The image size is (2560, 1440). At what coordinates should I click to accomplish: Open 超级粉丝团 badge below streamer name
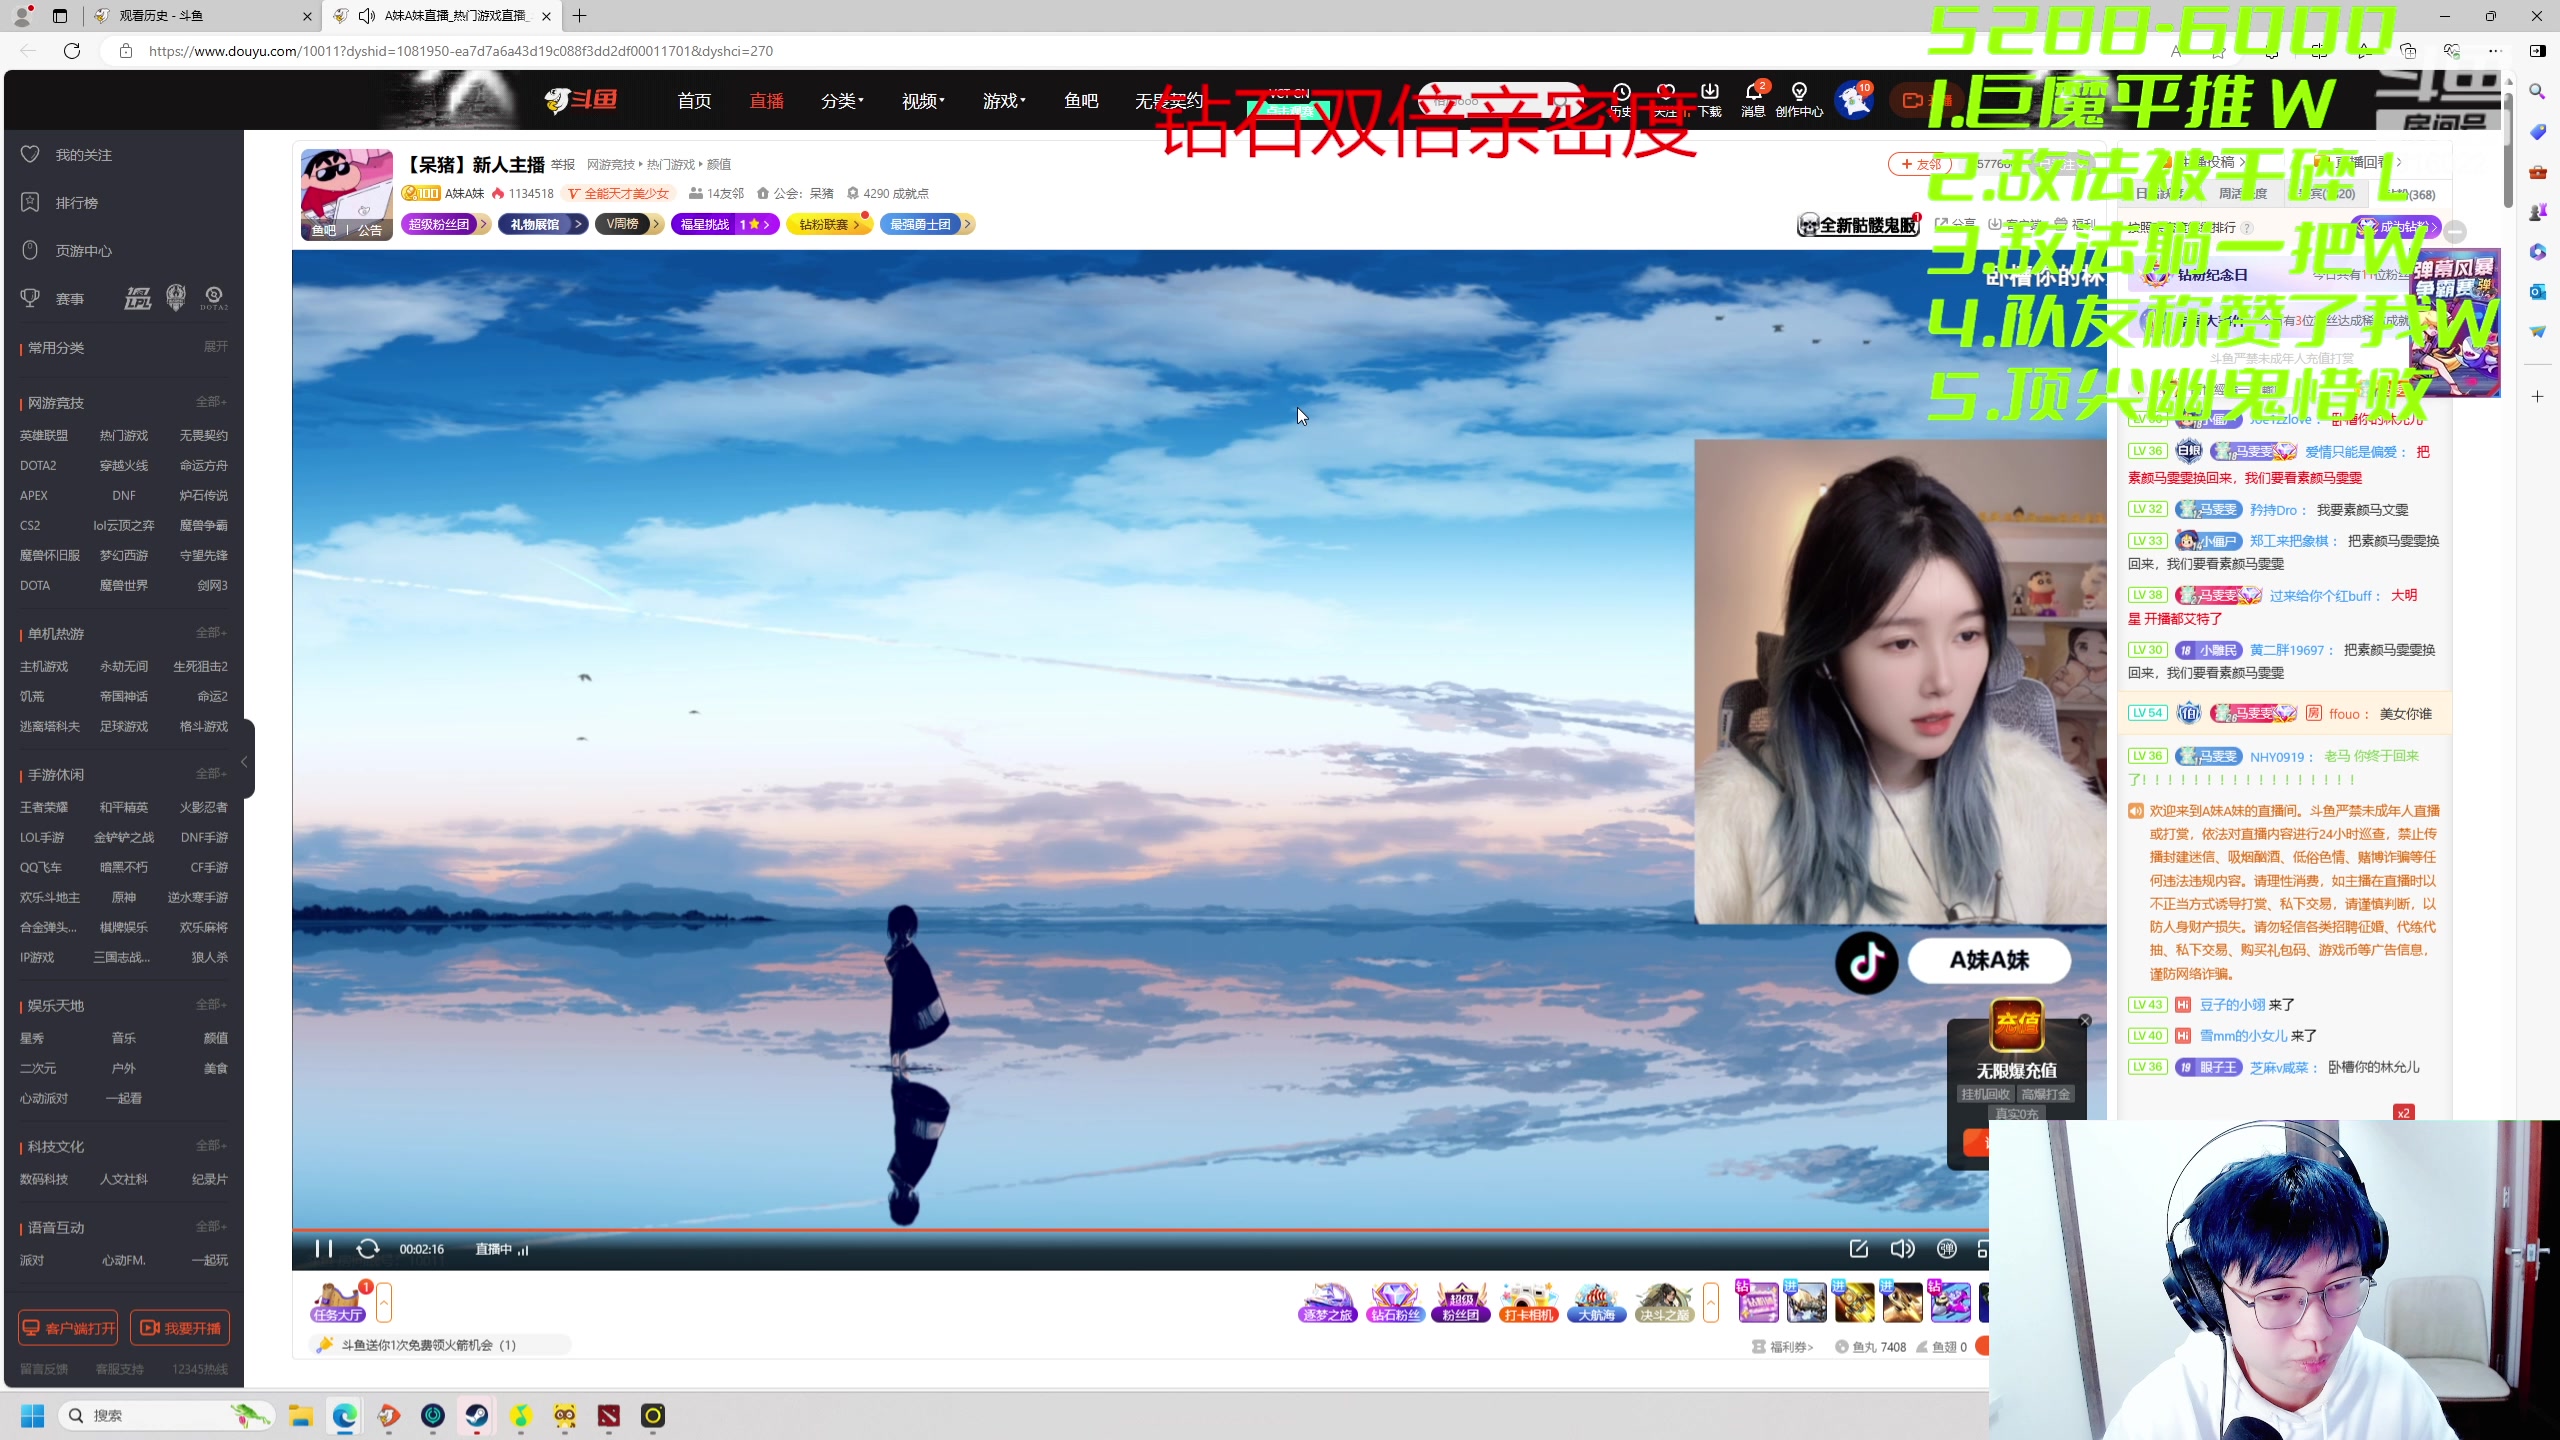tap(445, 224)
